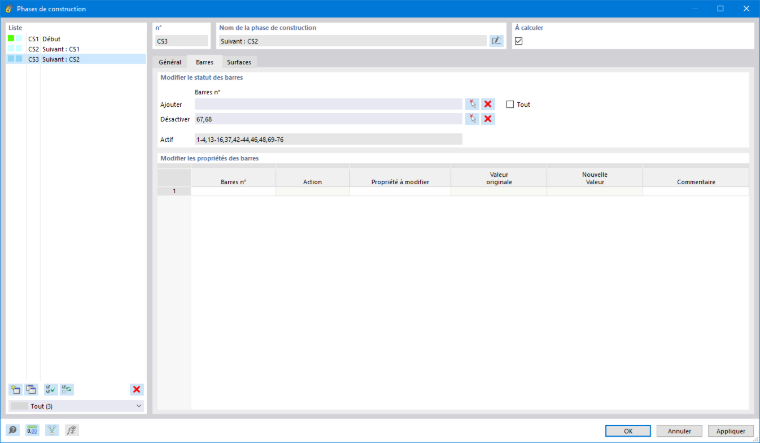The image size is (760, 443).
Task: Select CS2 Suivant : CS1 in list
Action: [x=76, y=49]
